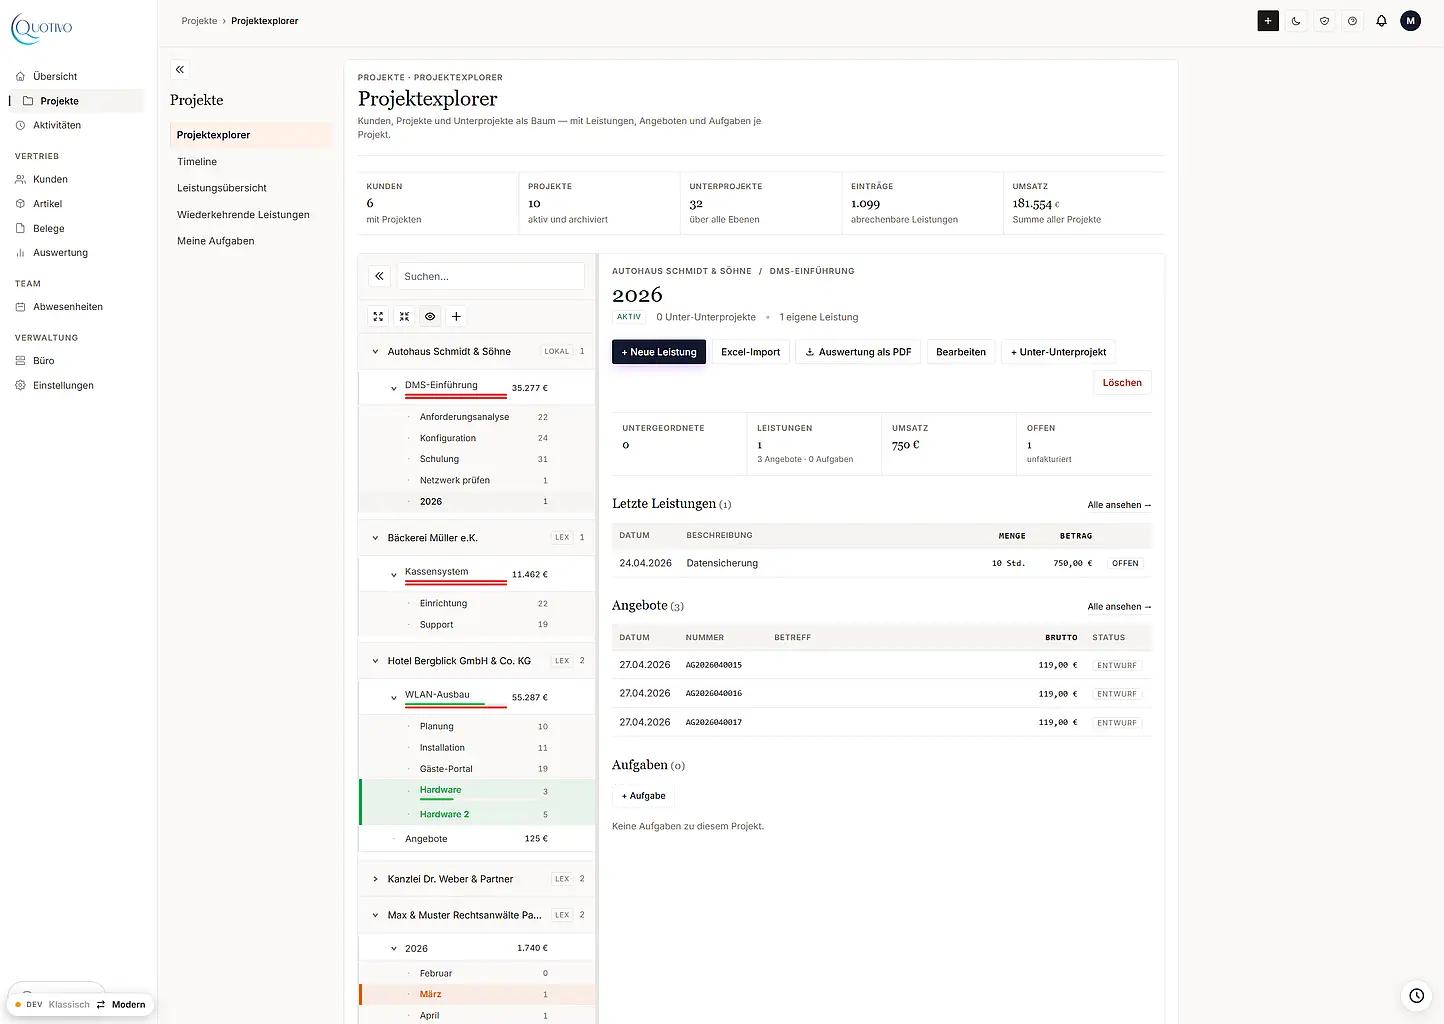
Task: Click the Löschen button
Action: coord(1122,382)
